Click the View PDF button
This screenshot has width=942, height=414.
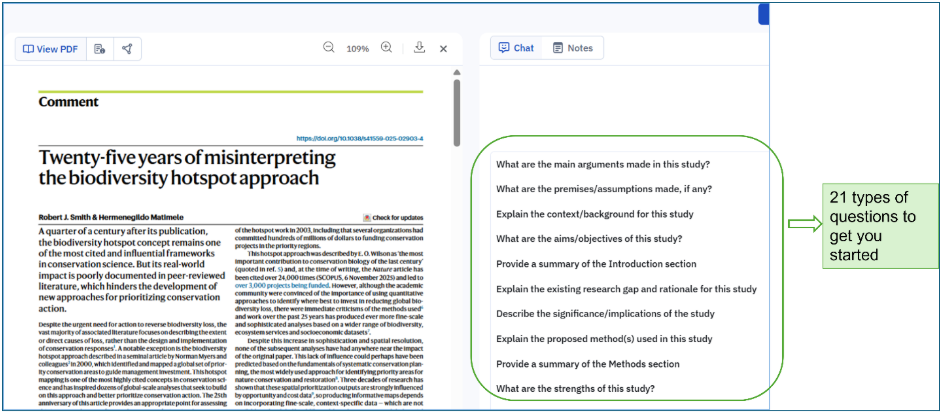tap(50, 49)
